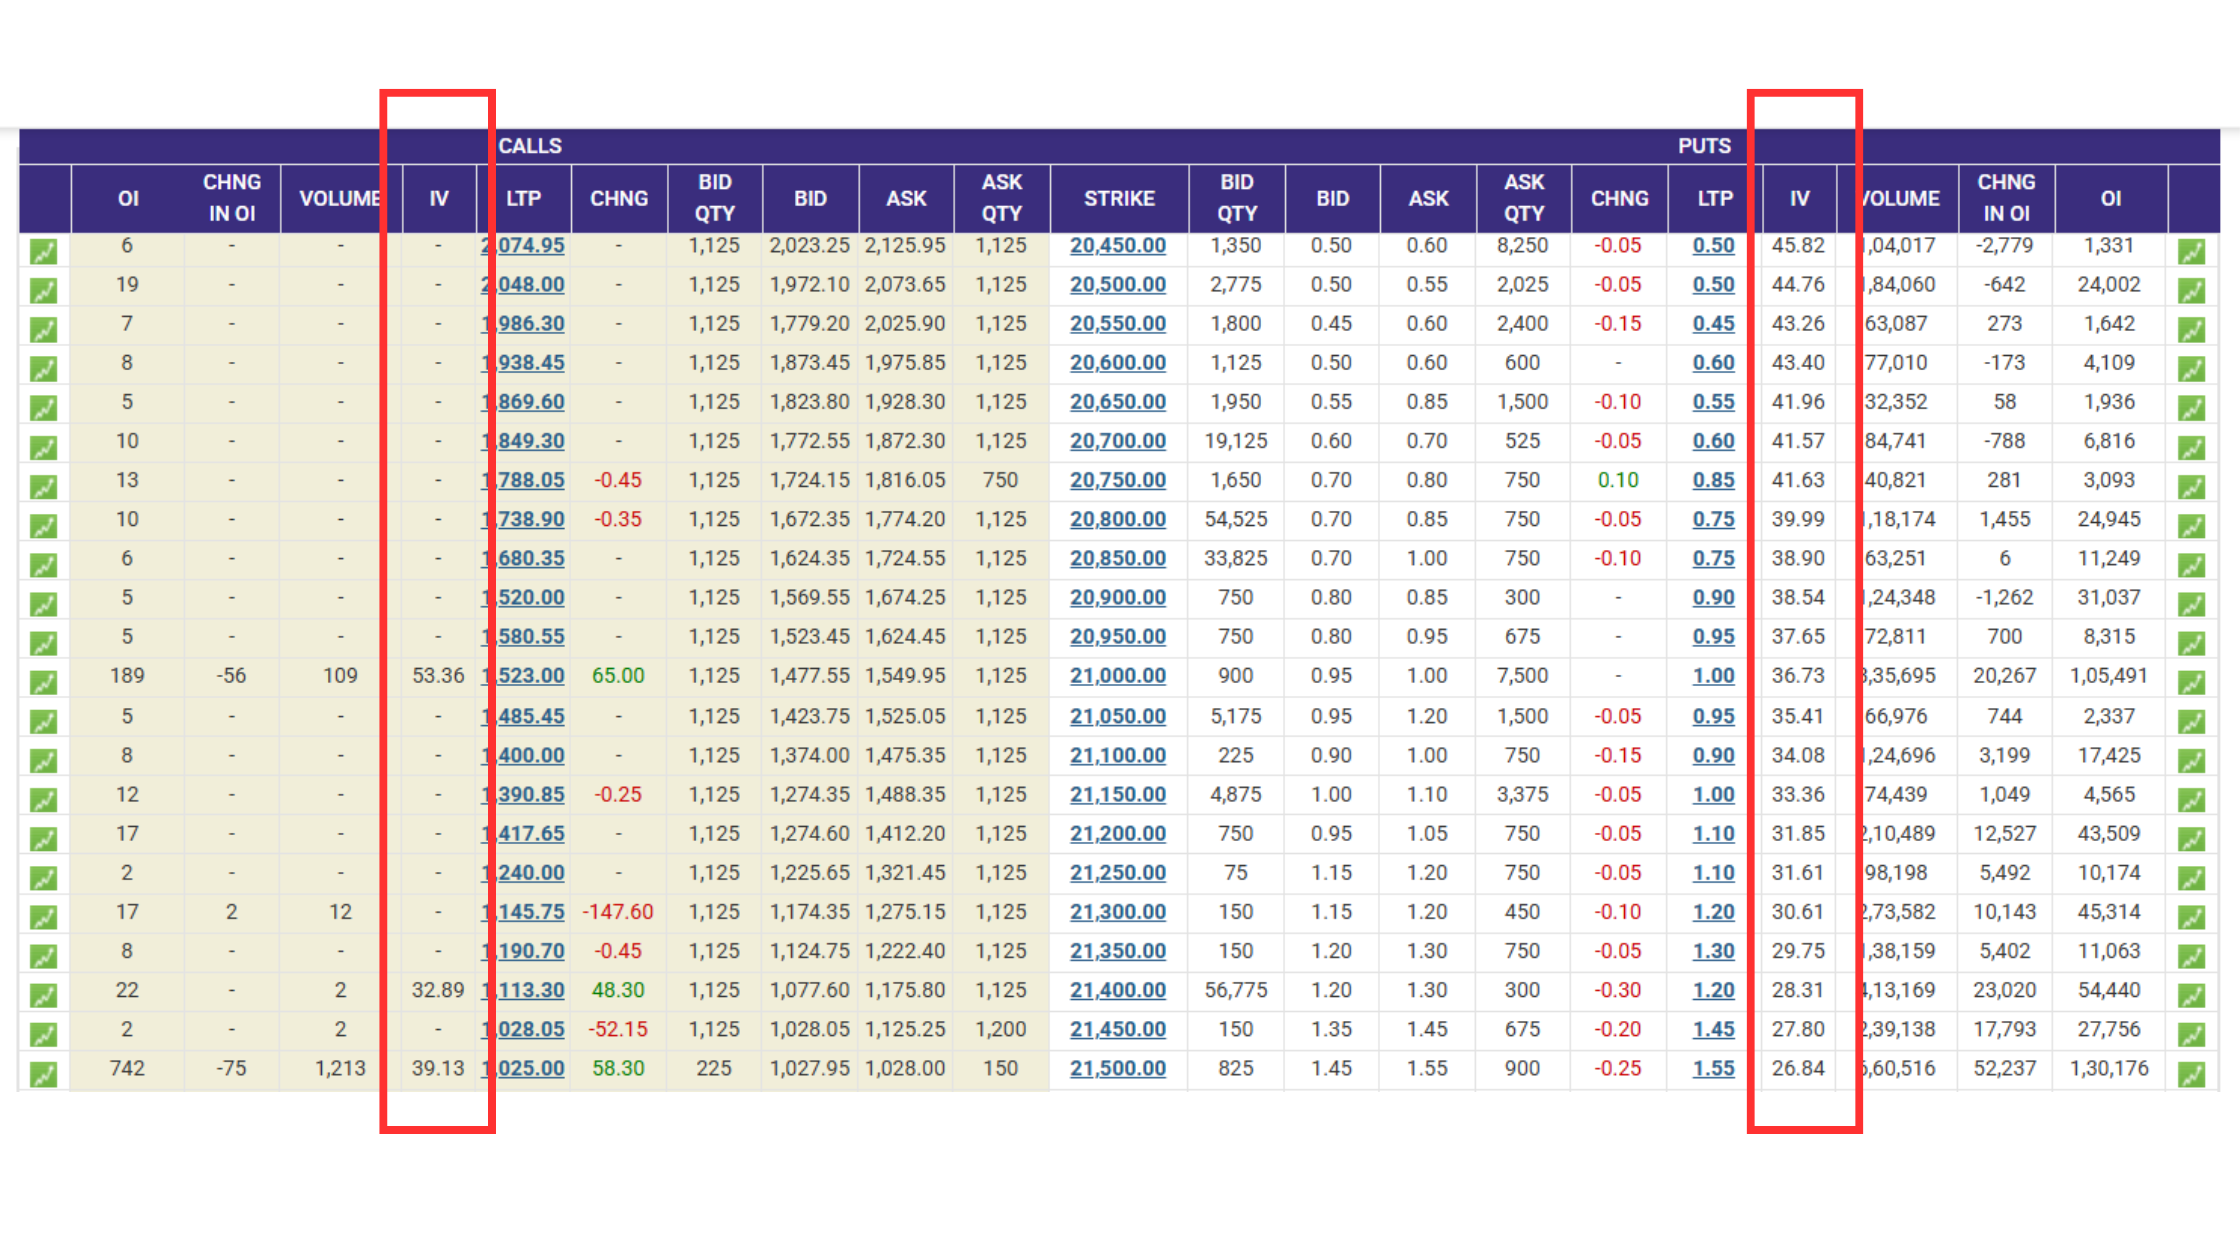Open puts chart icon in 20,450.00 row
The height and width of the screenshot is (1260, 2240).
(x=2191, y=251)
